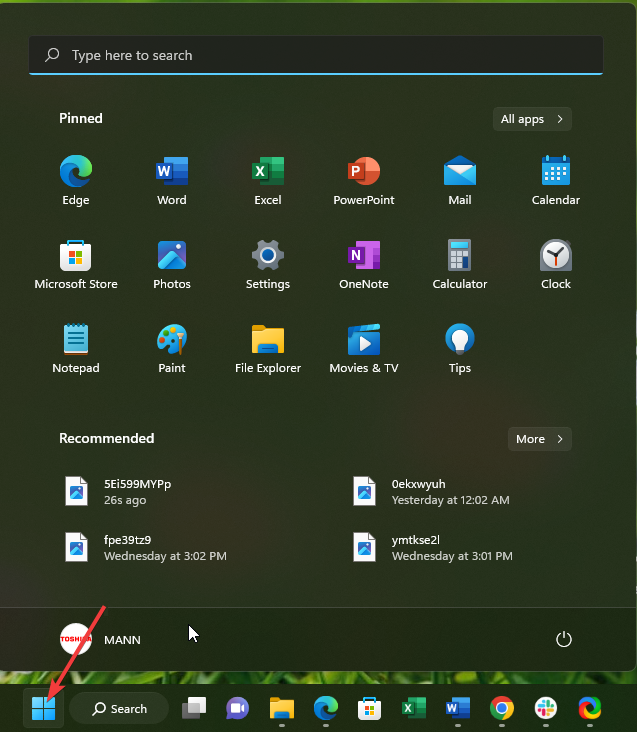Open File Explorer from the taskbar

tap(281, 708)
